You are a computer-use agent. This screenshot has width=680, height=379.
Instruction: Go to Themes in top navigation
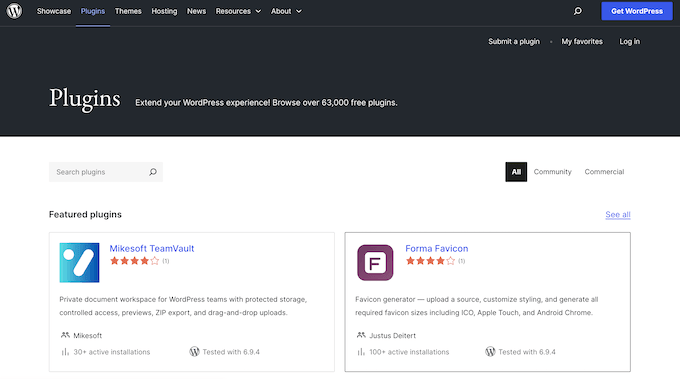(128, 11)
